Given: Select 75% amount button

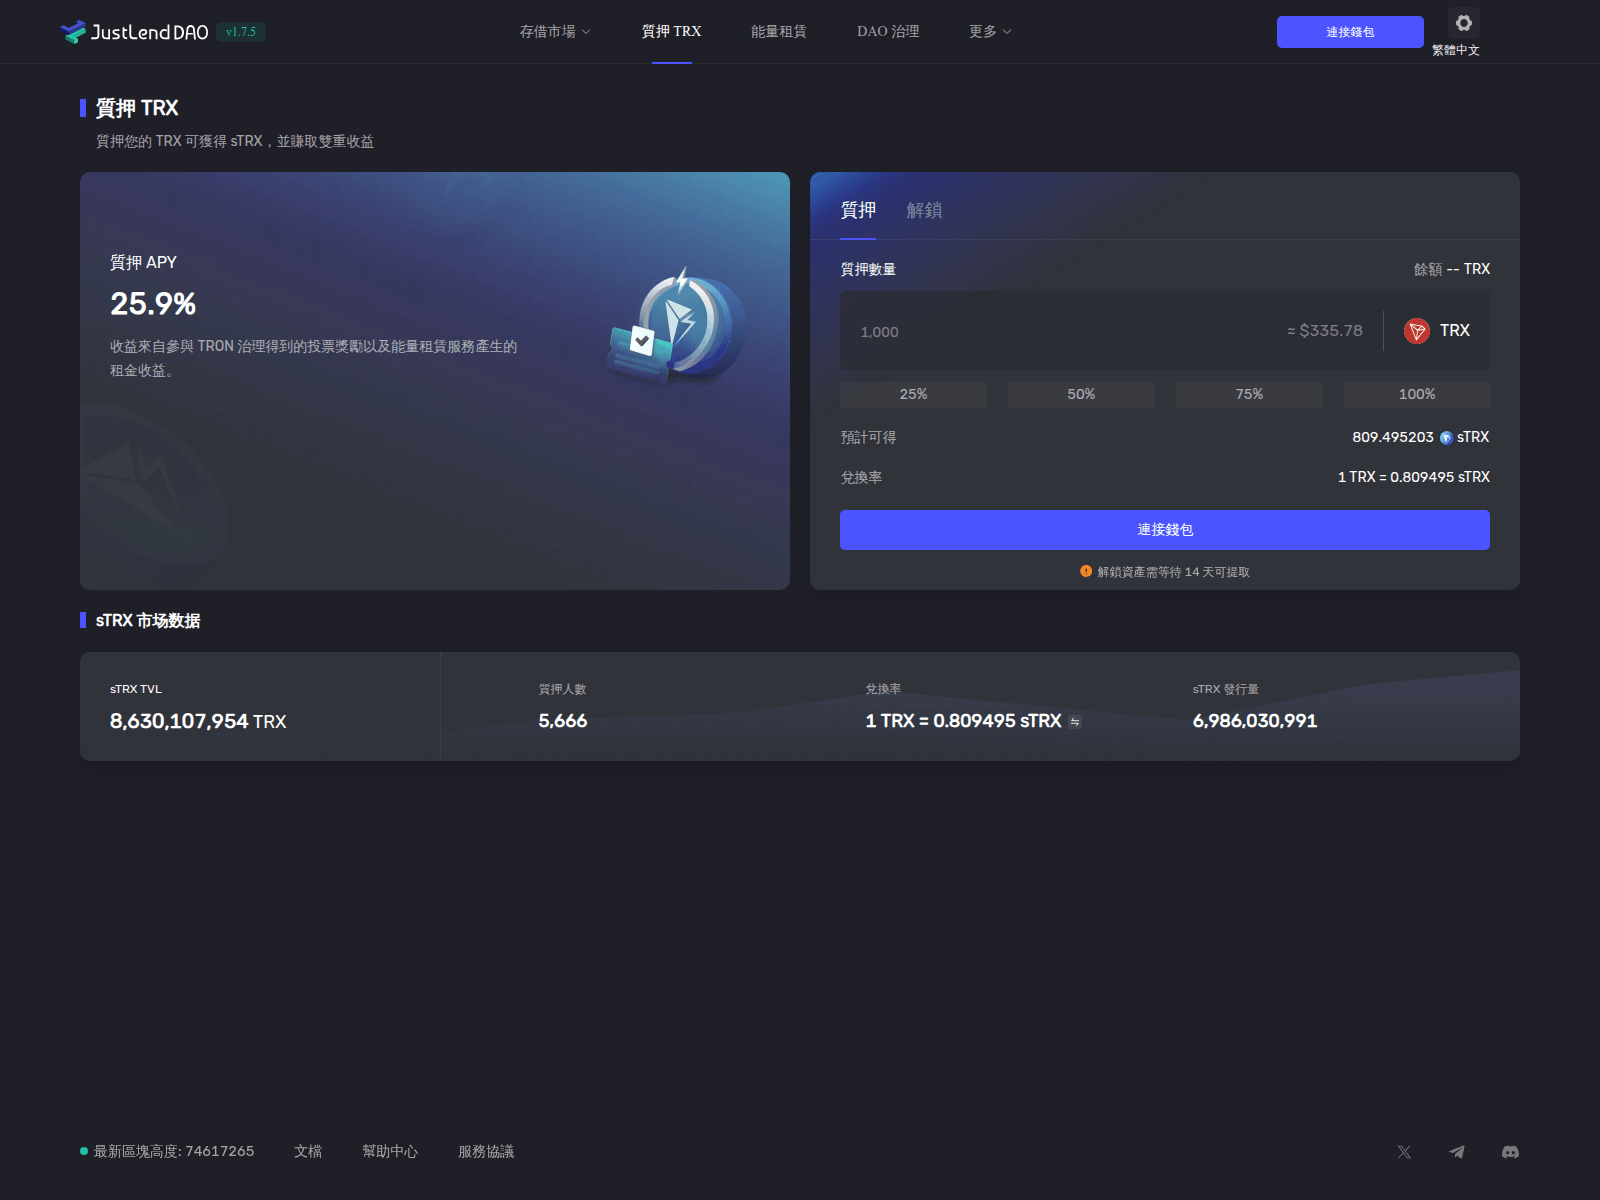Looking at the screenshot, I should coord(1249,394).
